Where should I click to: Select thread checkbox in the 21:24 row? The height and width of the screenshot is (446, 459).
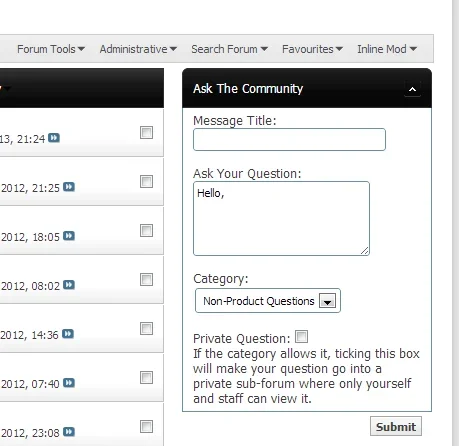coord(146,132)
